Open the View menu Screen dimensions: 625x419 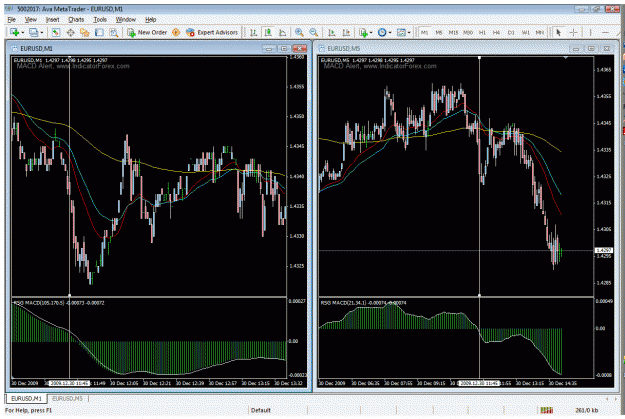[x=31, y=19]
